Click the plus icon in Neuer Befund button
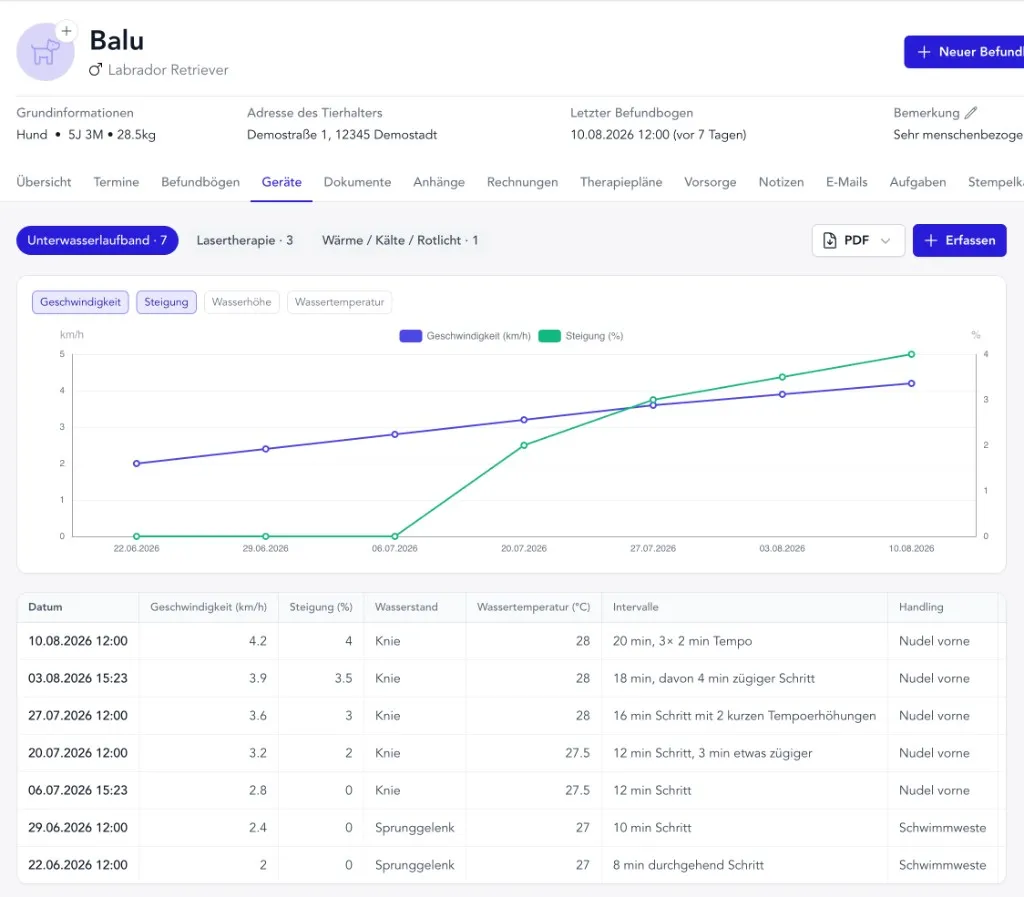 pyautogui.click(x=923, y=52)
